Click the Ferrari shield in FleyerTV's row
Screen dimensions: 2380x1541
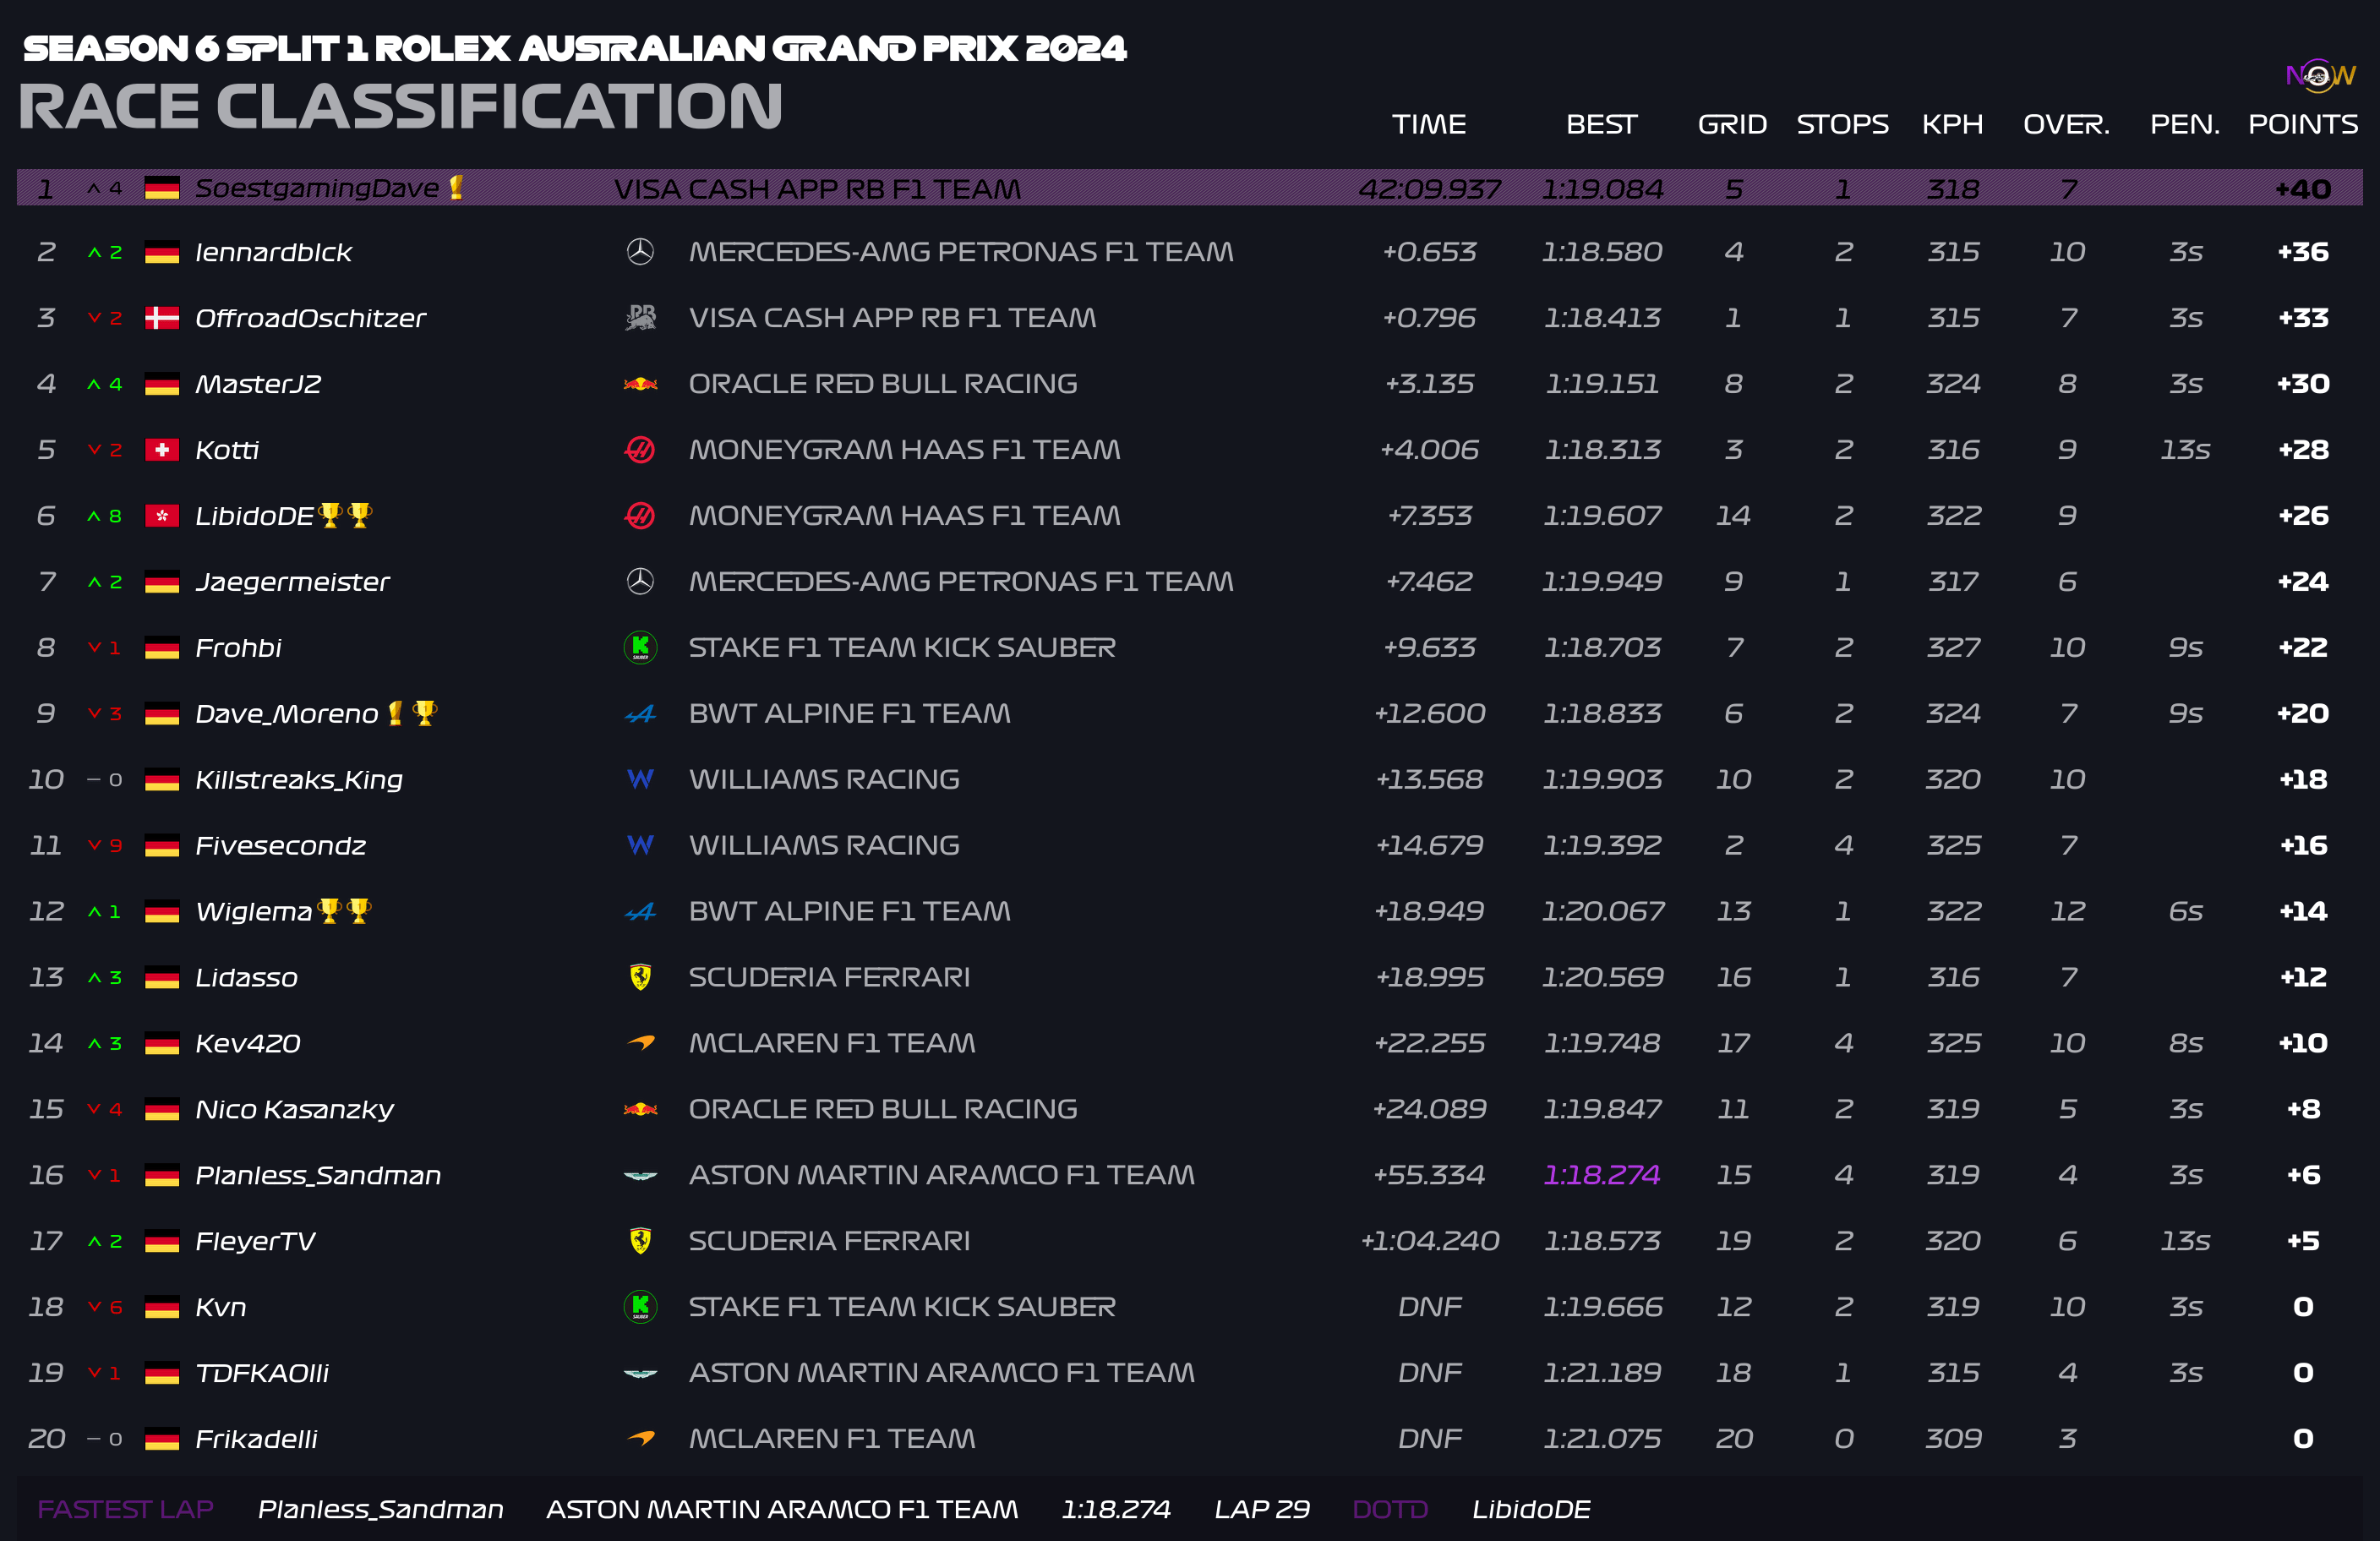[x=640, y=1241]
